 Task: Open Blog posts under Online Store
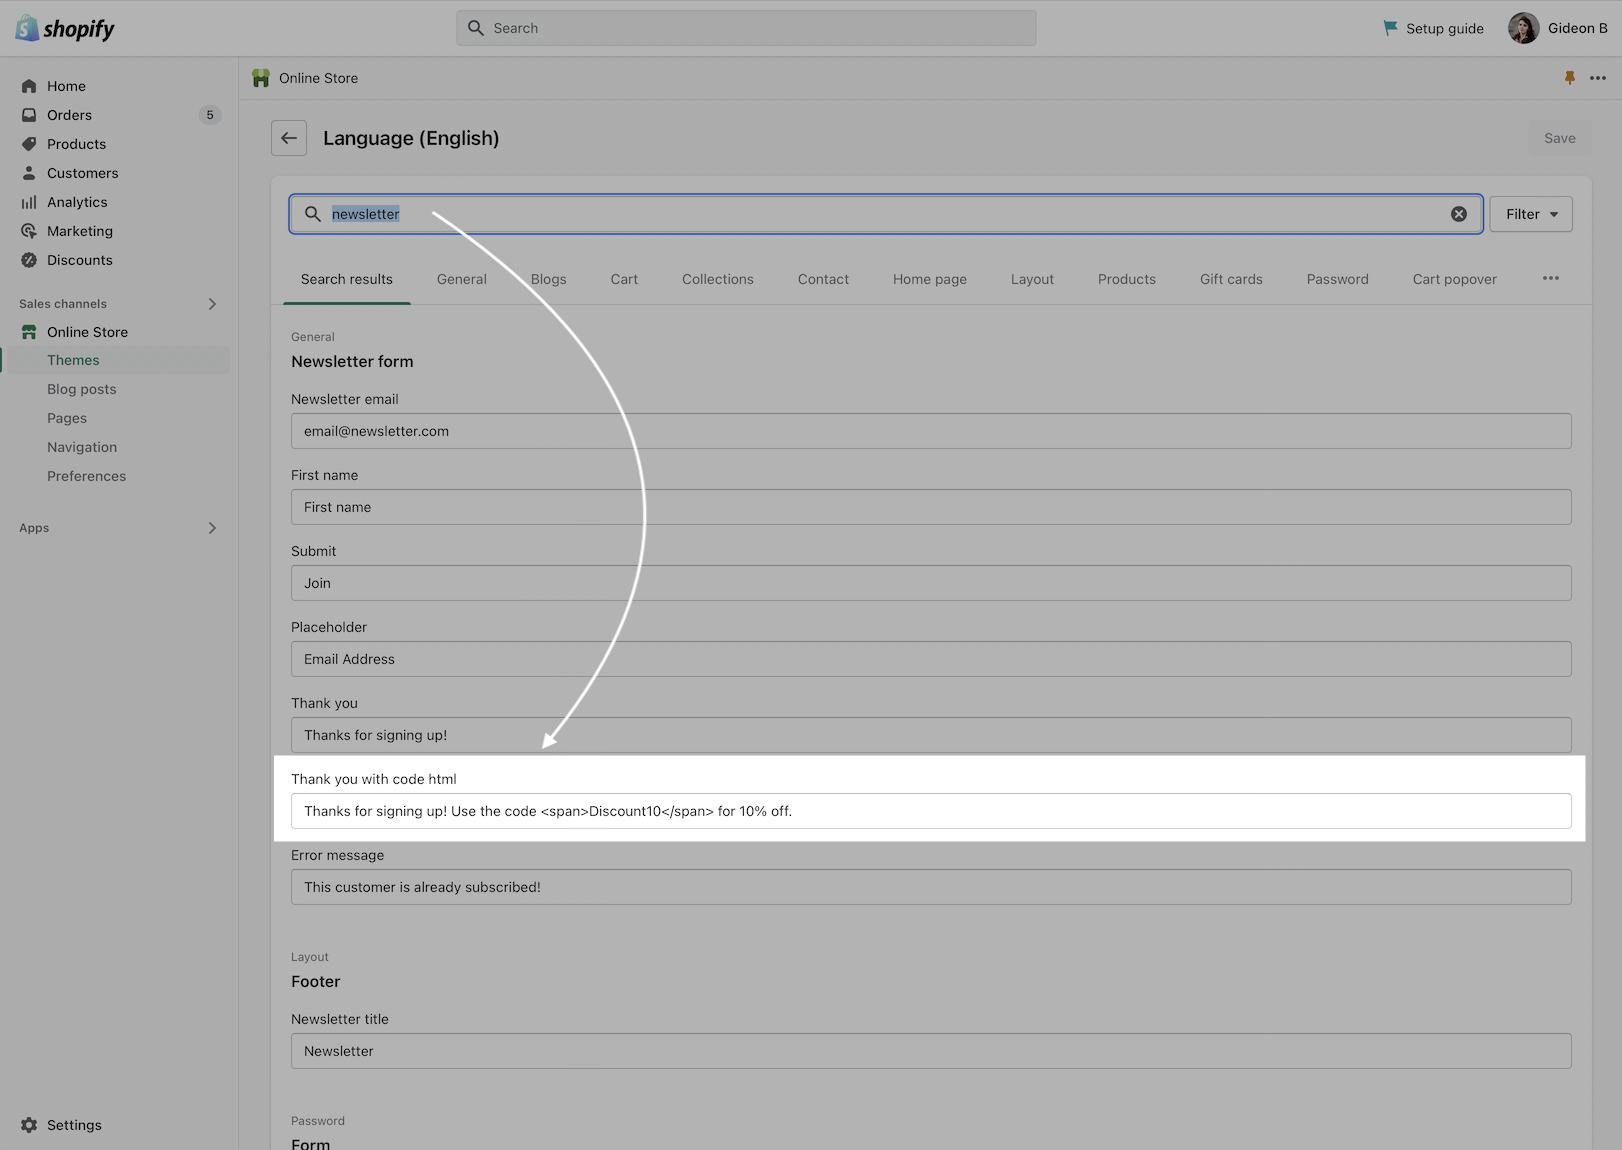[x=82, y=389]
